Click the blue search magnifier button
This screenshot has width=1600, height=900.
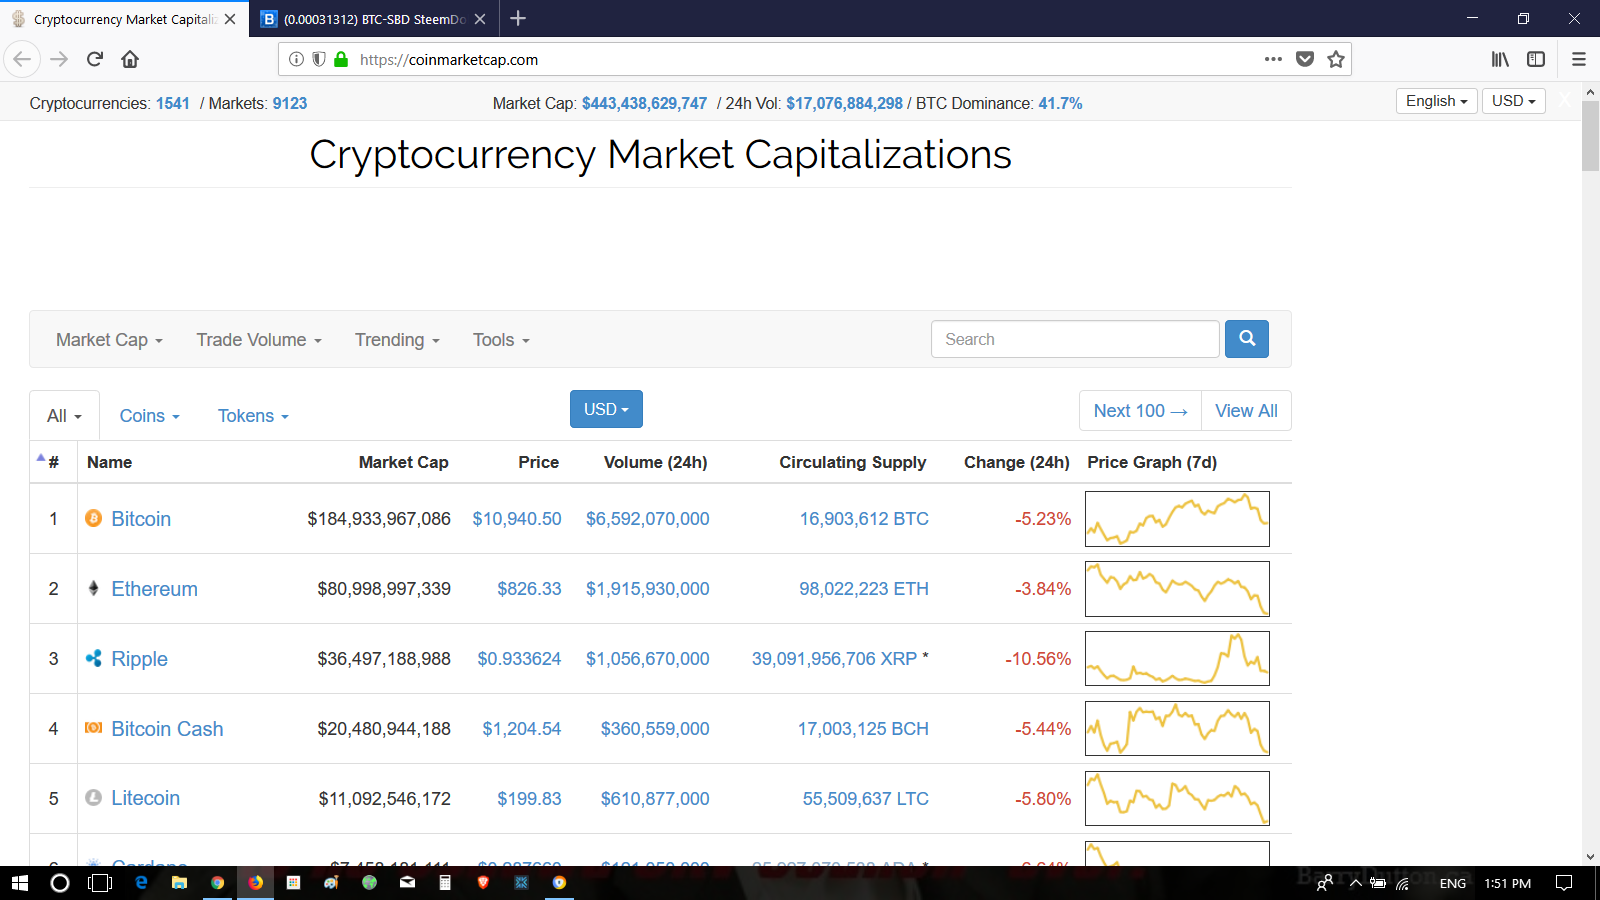coord(1247,339)
